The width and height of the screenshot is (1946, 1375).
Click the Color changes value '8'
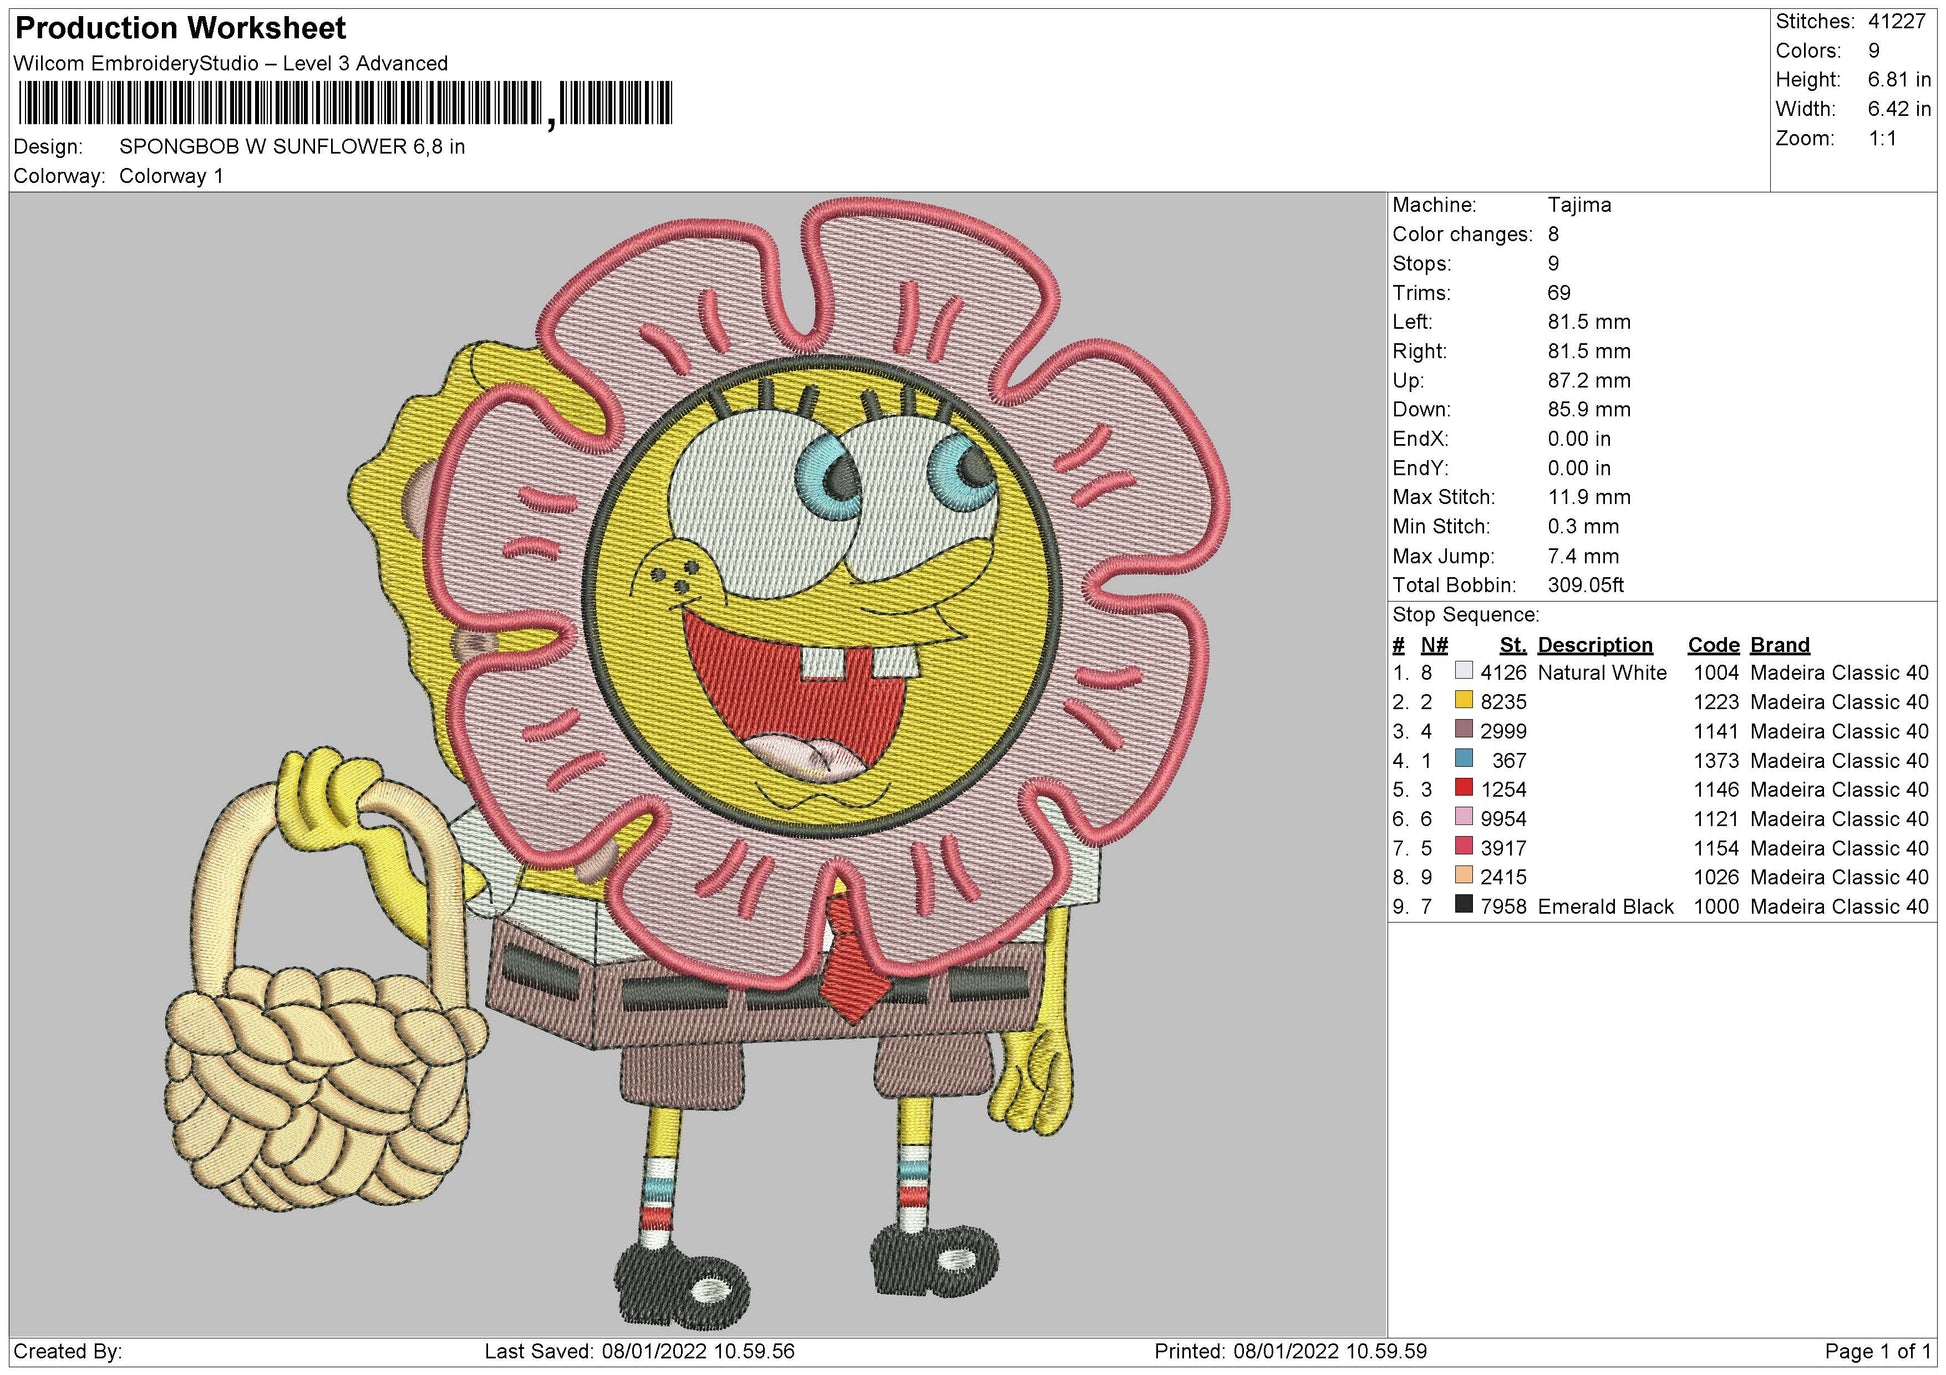pyautogui.click(x=1553, y=234)
